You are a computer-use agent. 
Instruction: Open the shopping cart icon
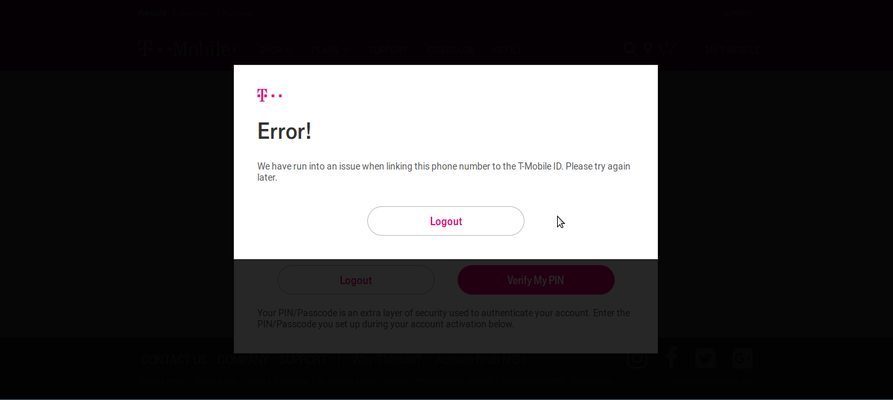[x=667, y=49]
